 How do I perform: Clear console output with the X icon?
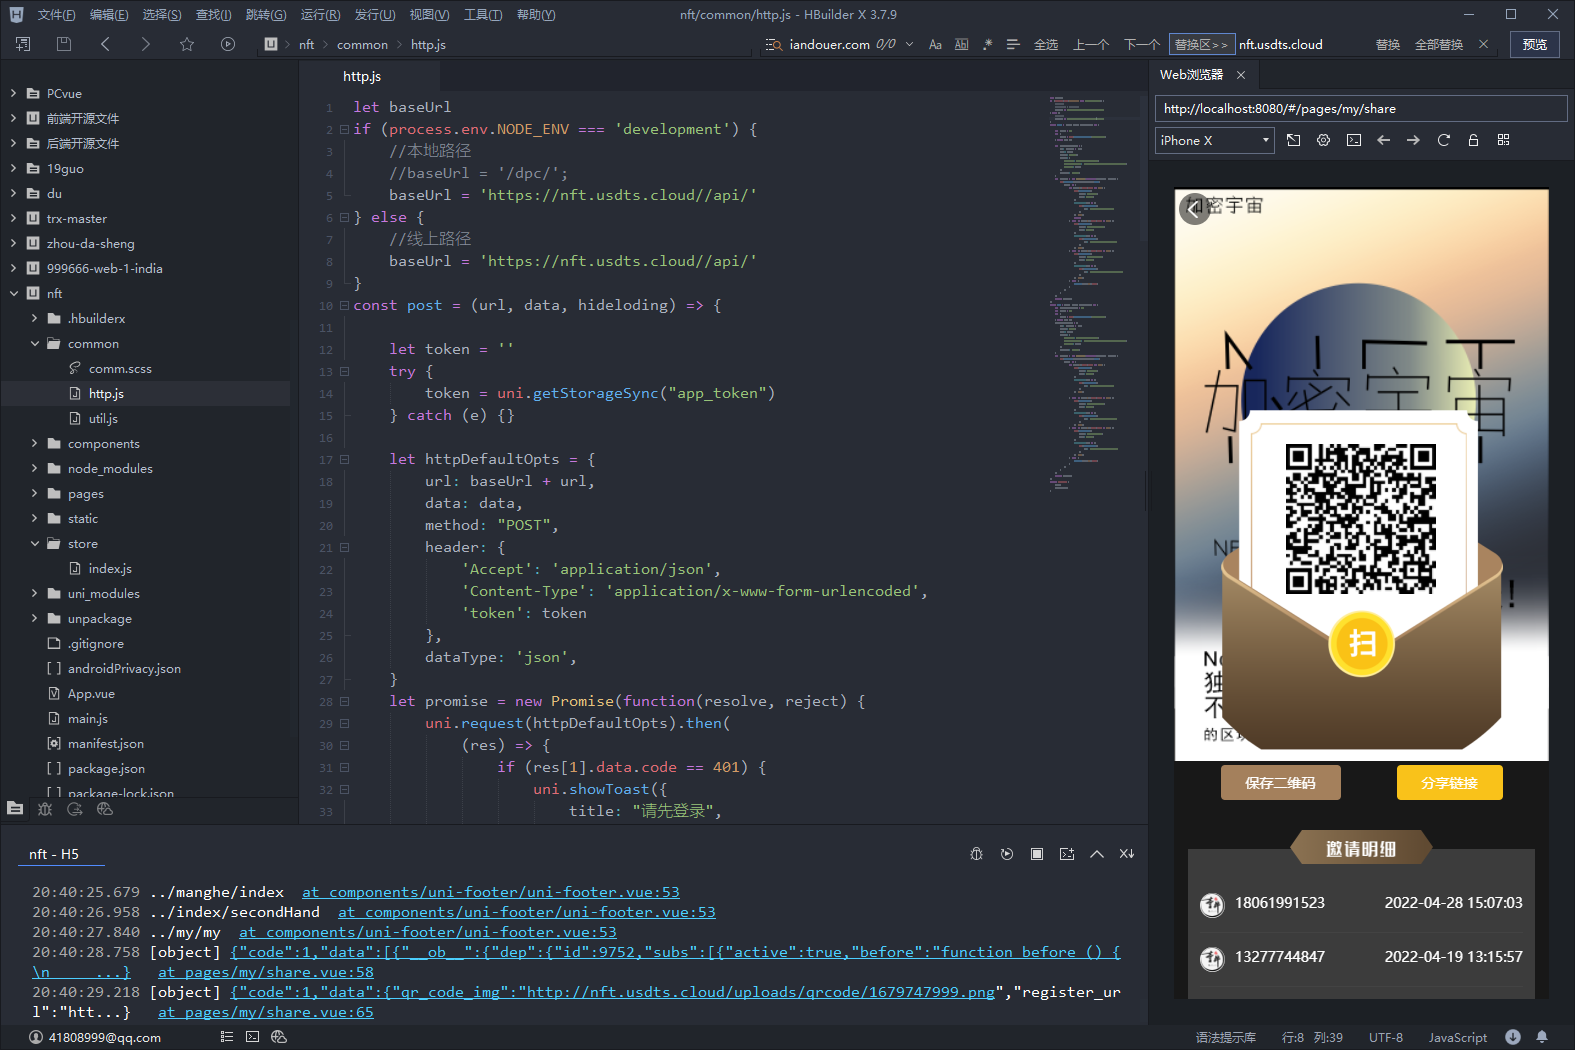point(1127,854)
